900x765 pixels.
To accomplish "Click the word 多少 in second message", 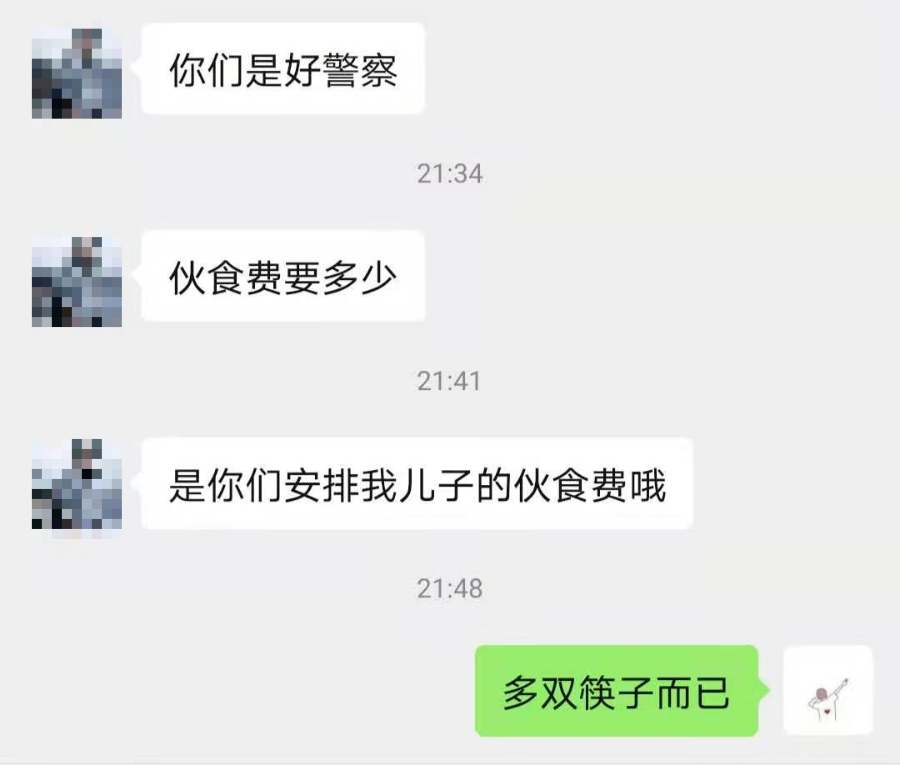I will coord(360,278).
